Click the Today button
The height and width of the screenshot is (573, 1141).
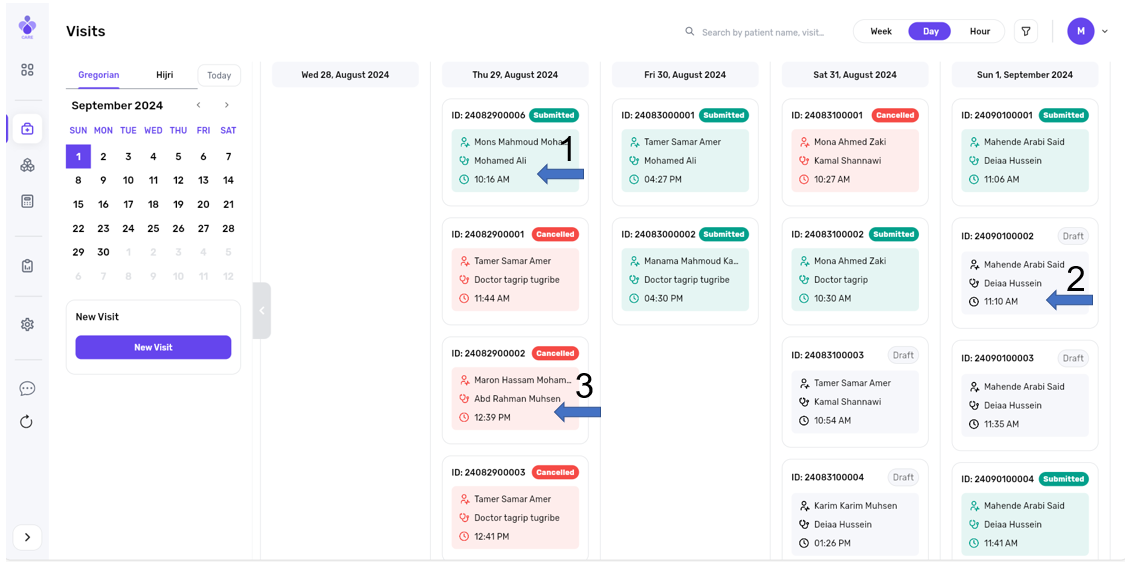pyautogui.click(x=219, y=76)
